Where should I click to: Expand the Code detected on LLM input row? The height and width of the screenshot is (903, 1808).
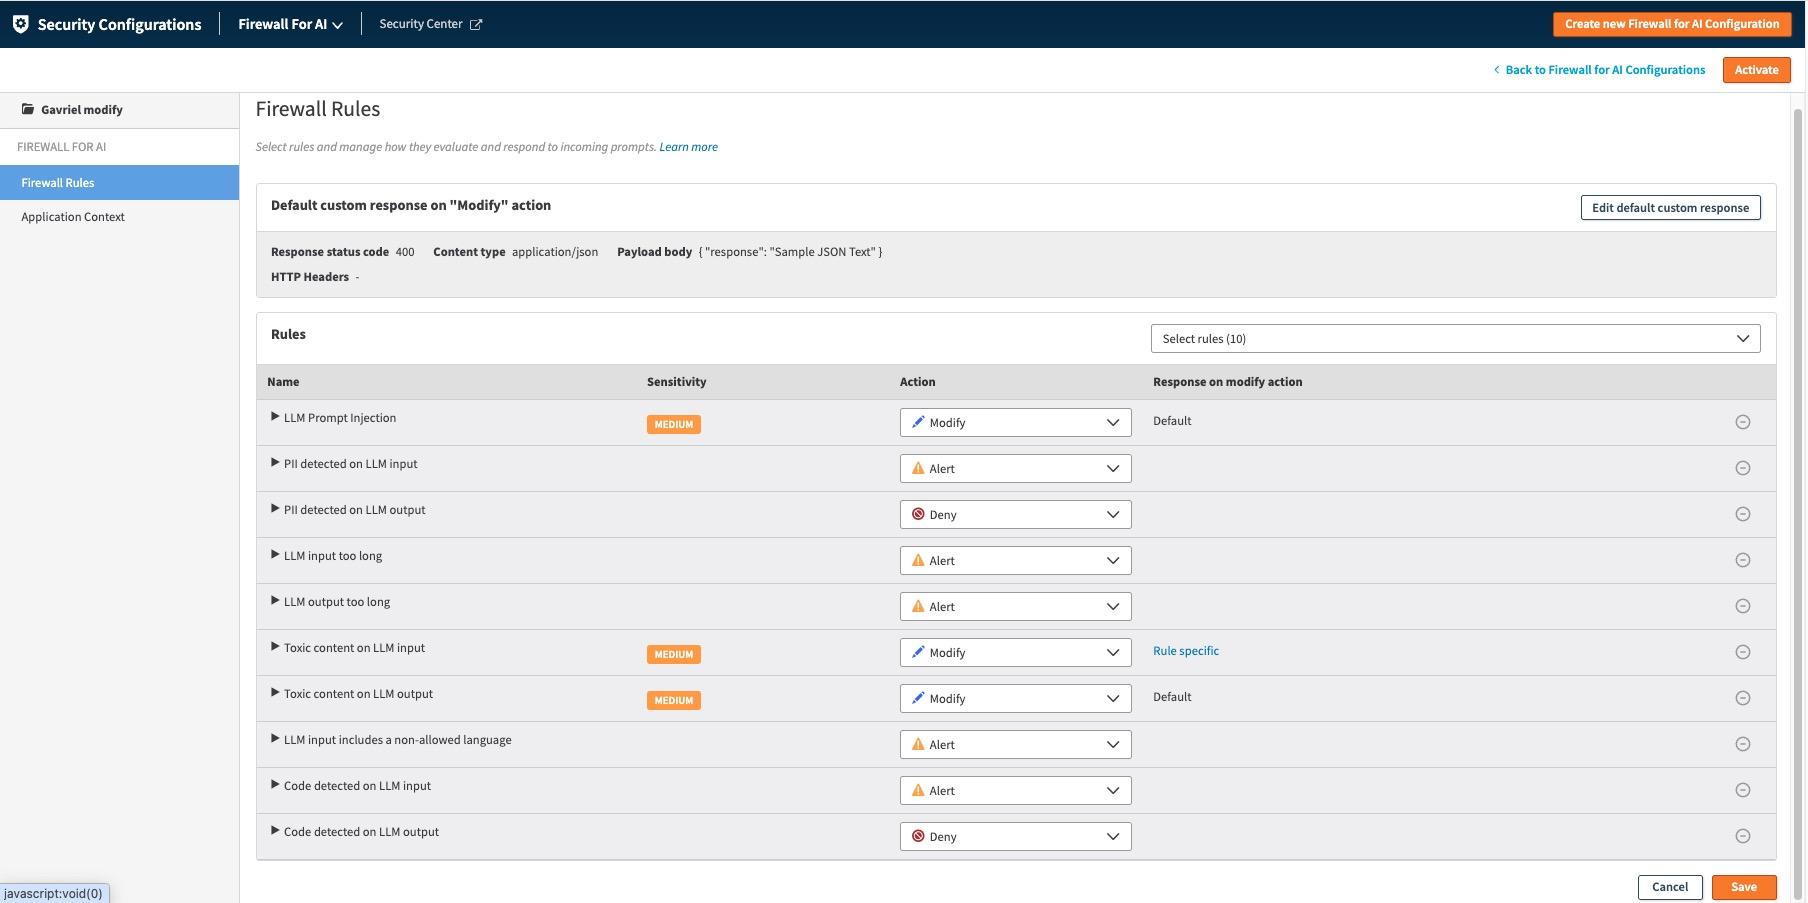[275, 785]
